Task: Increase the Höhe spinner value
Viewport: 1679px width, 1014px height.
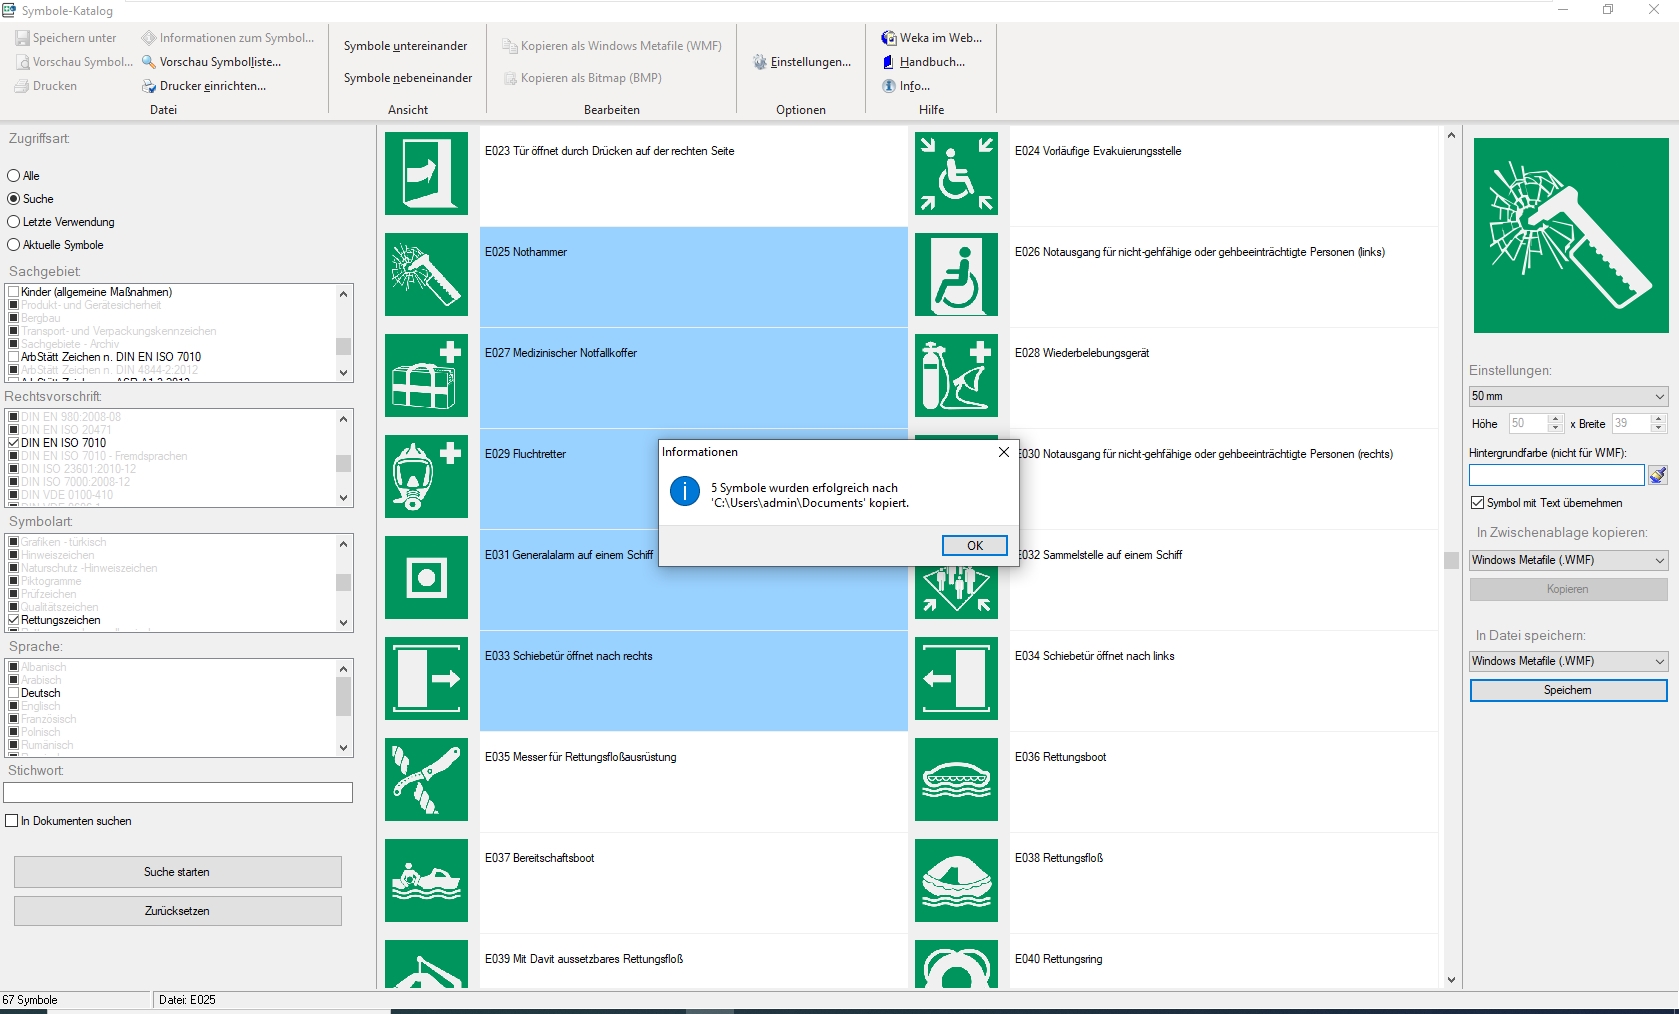Action: tap(1555, 419)
